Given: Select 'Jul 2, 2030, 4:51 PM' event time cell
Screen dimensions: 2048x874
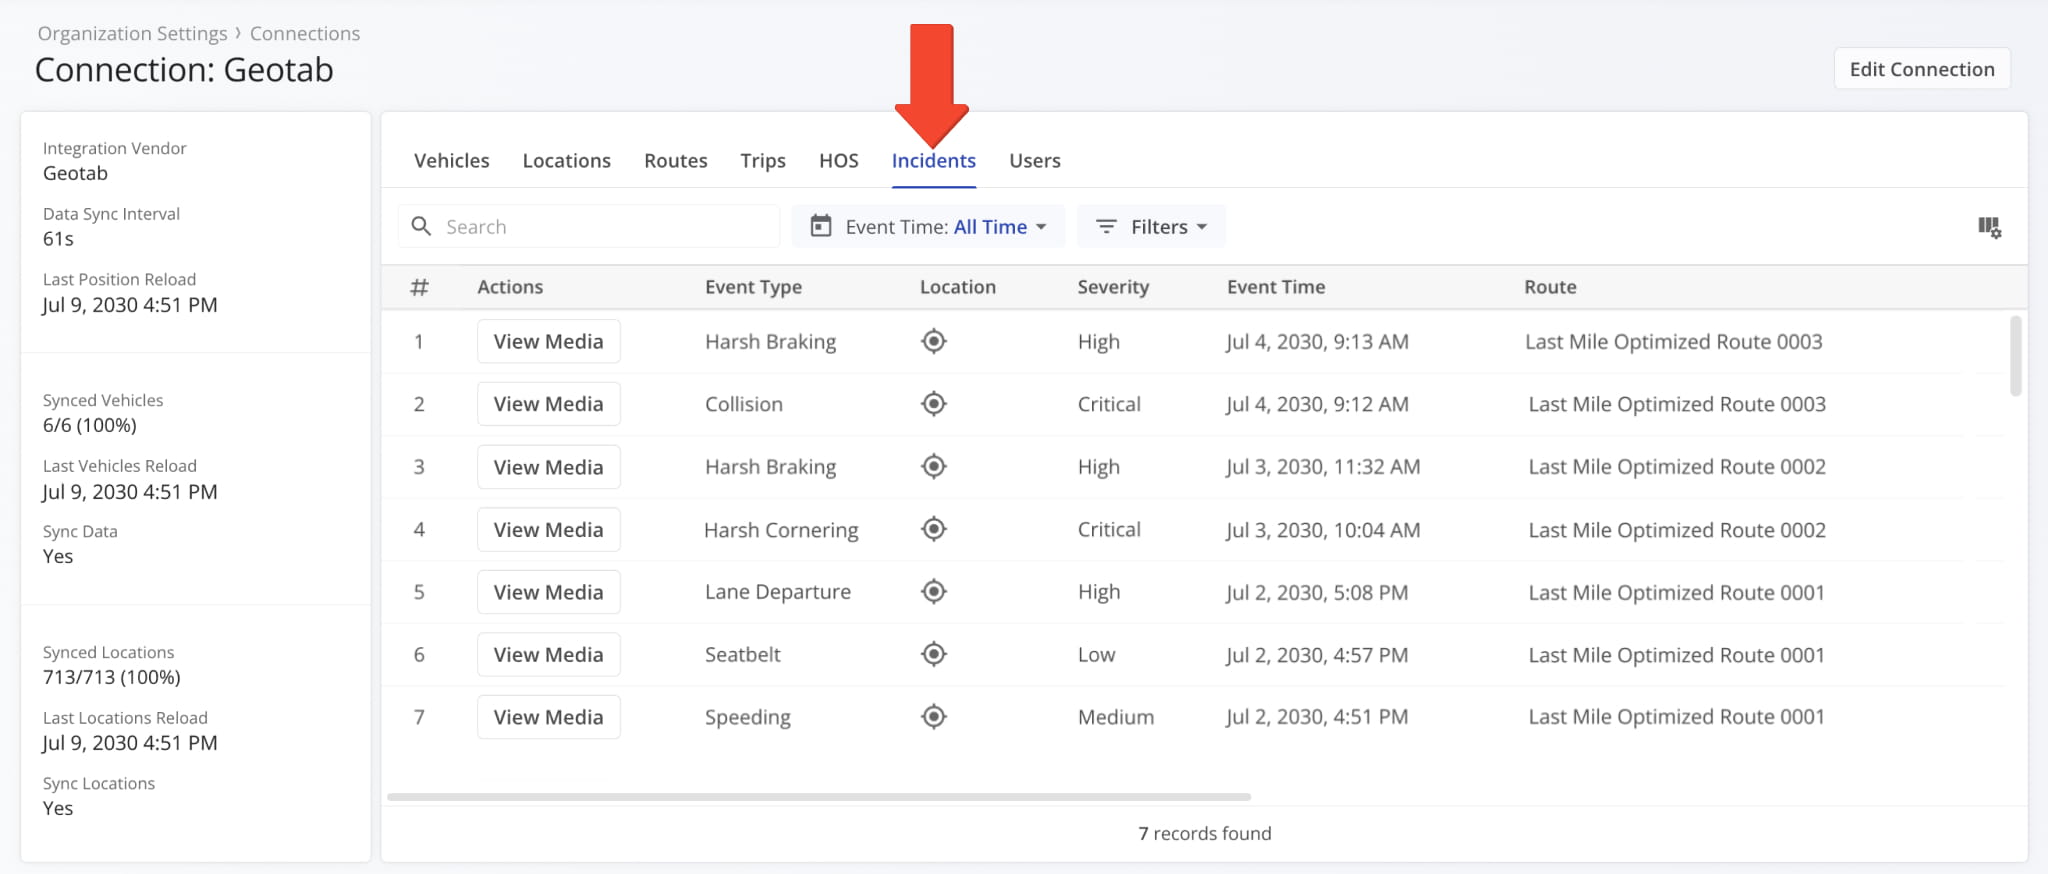Looking at the screenshot, I should click(1317, 717).
